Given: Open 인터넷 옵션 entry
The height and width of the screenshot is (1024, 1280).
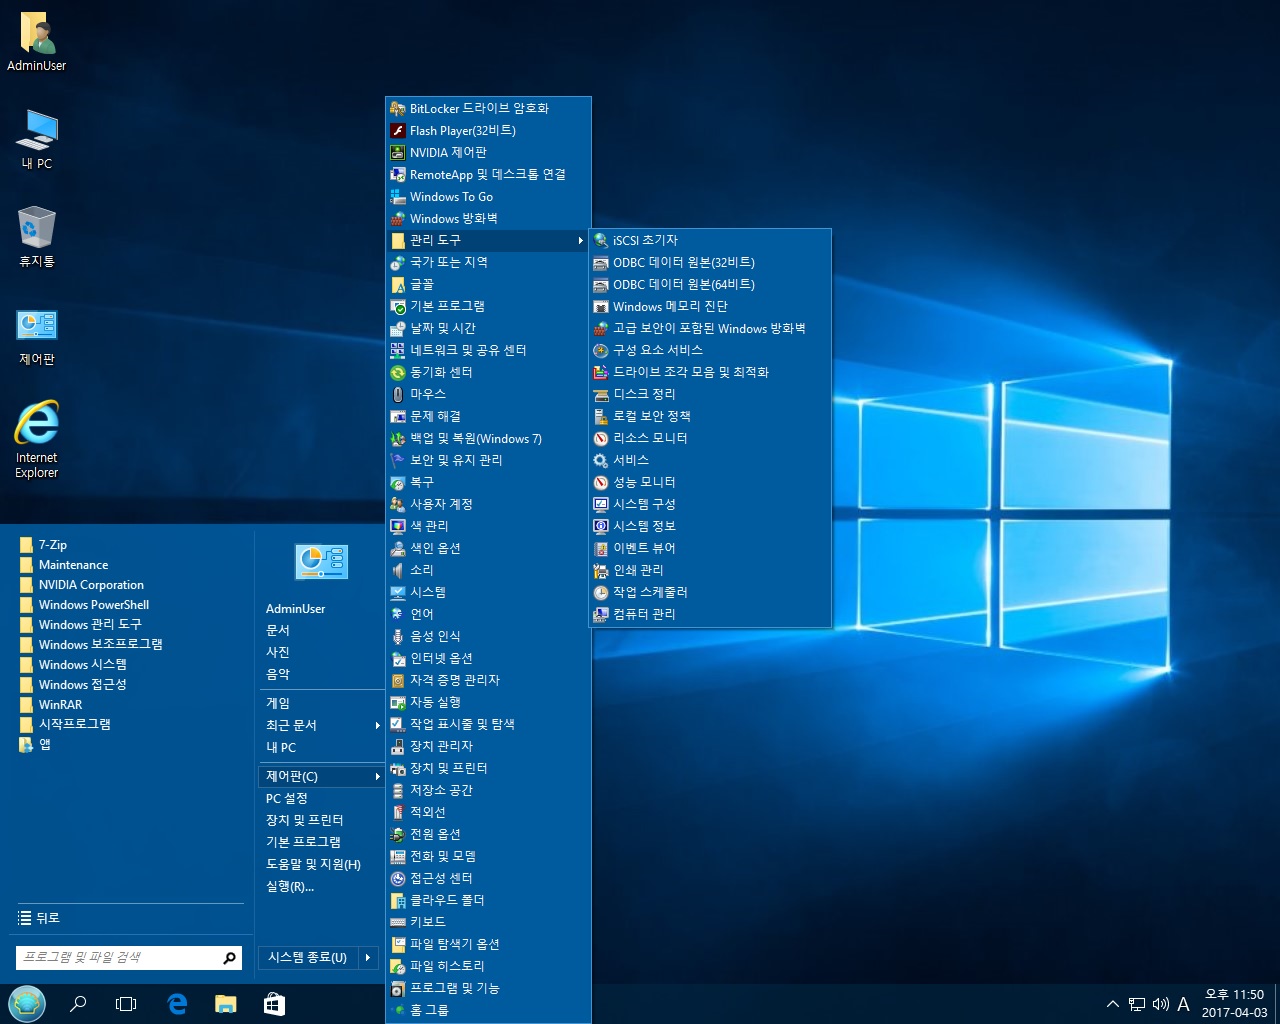Looking at the screenshot, I should [488, 658].
